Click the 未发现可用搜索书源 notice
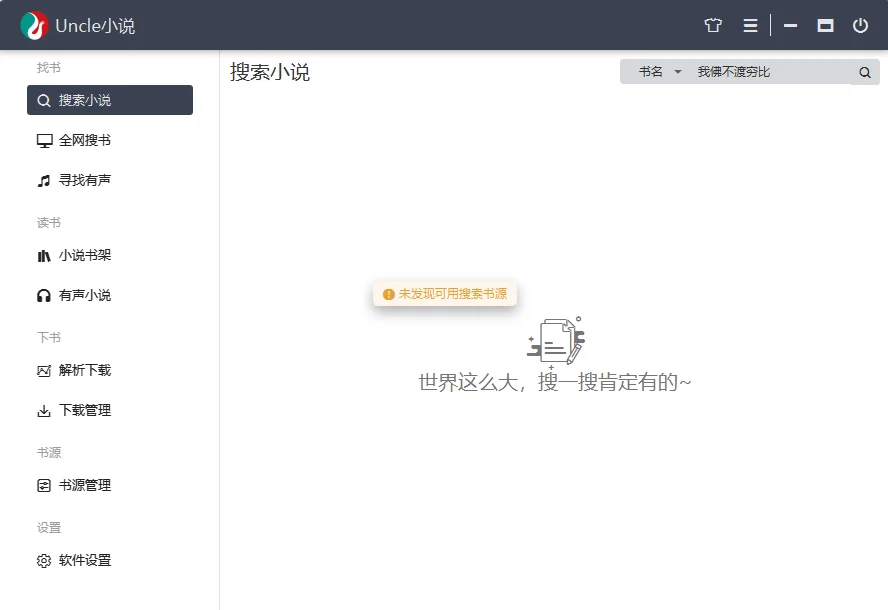This screenshot has height=610, width=888. point(445,294)
